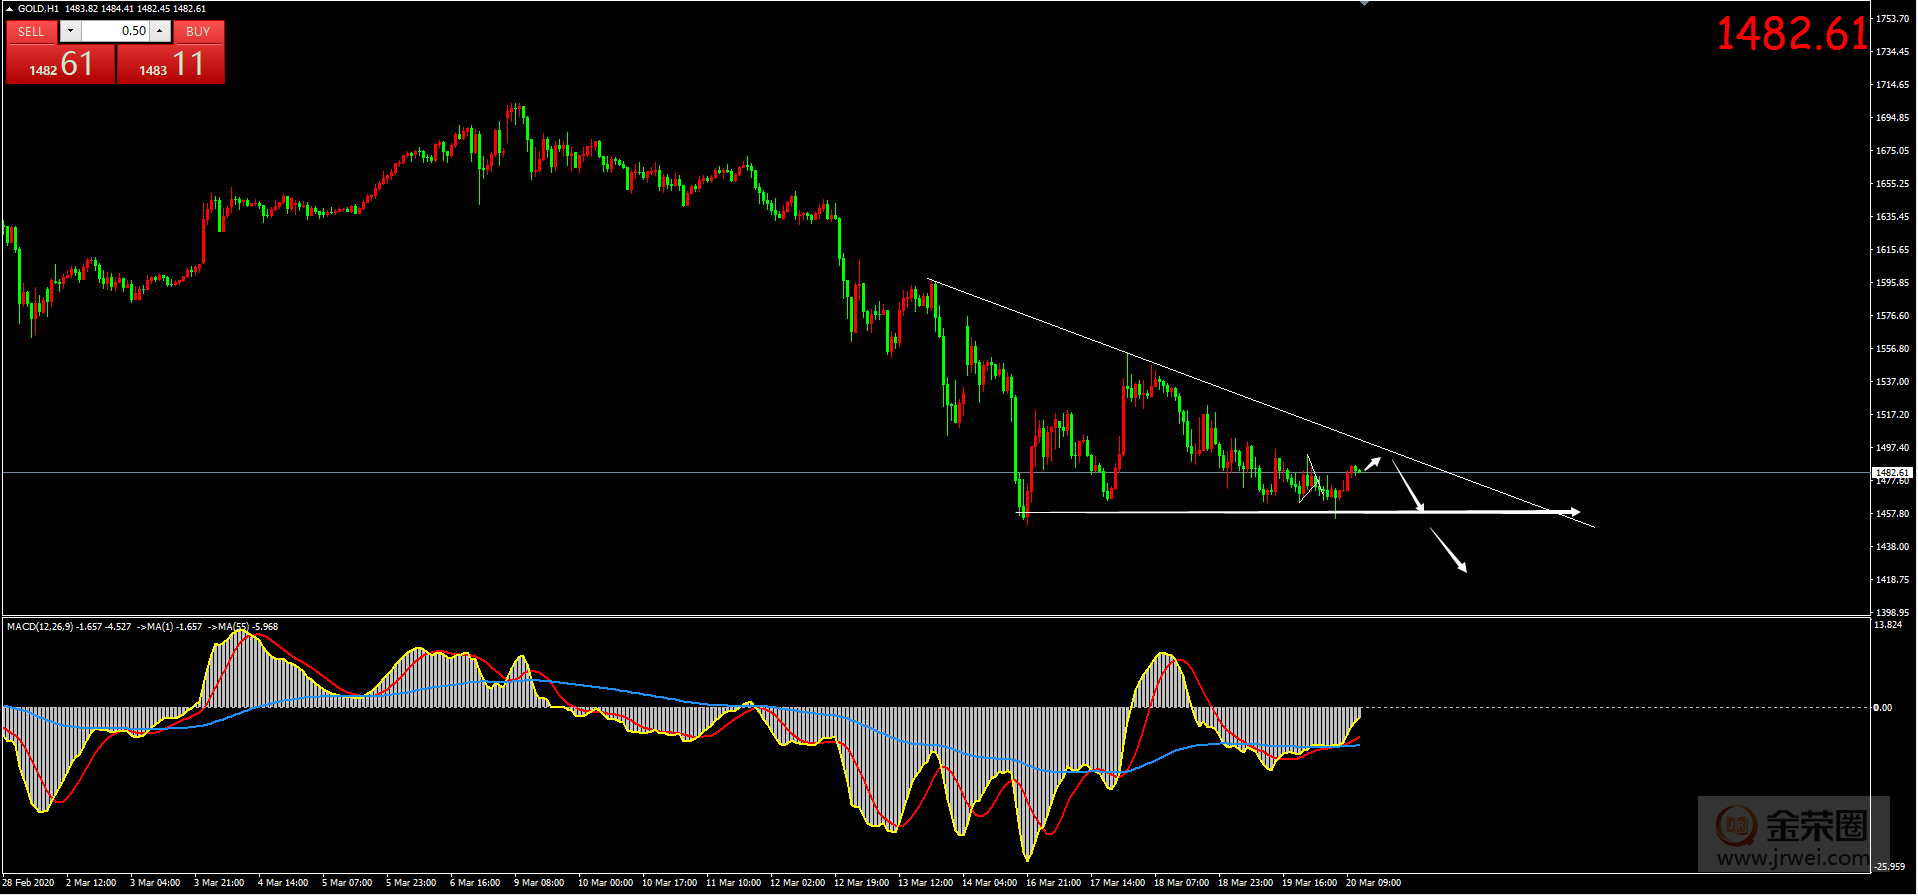This screenshot has width=1918, height=896.
Task: Click the 1556.80 price axis label
Action: [1892, 349]
